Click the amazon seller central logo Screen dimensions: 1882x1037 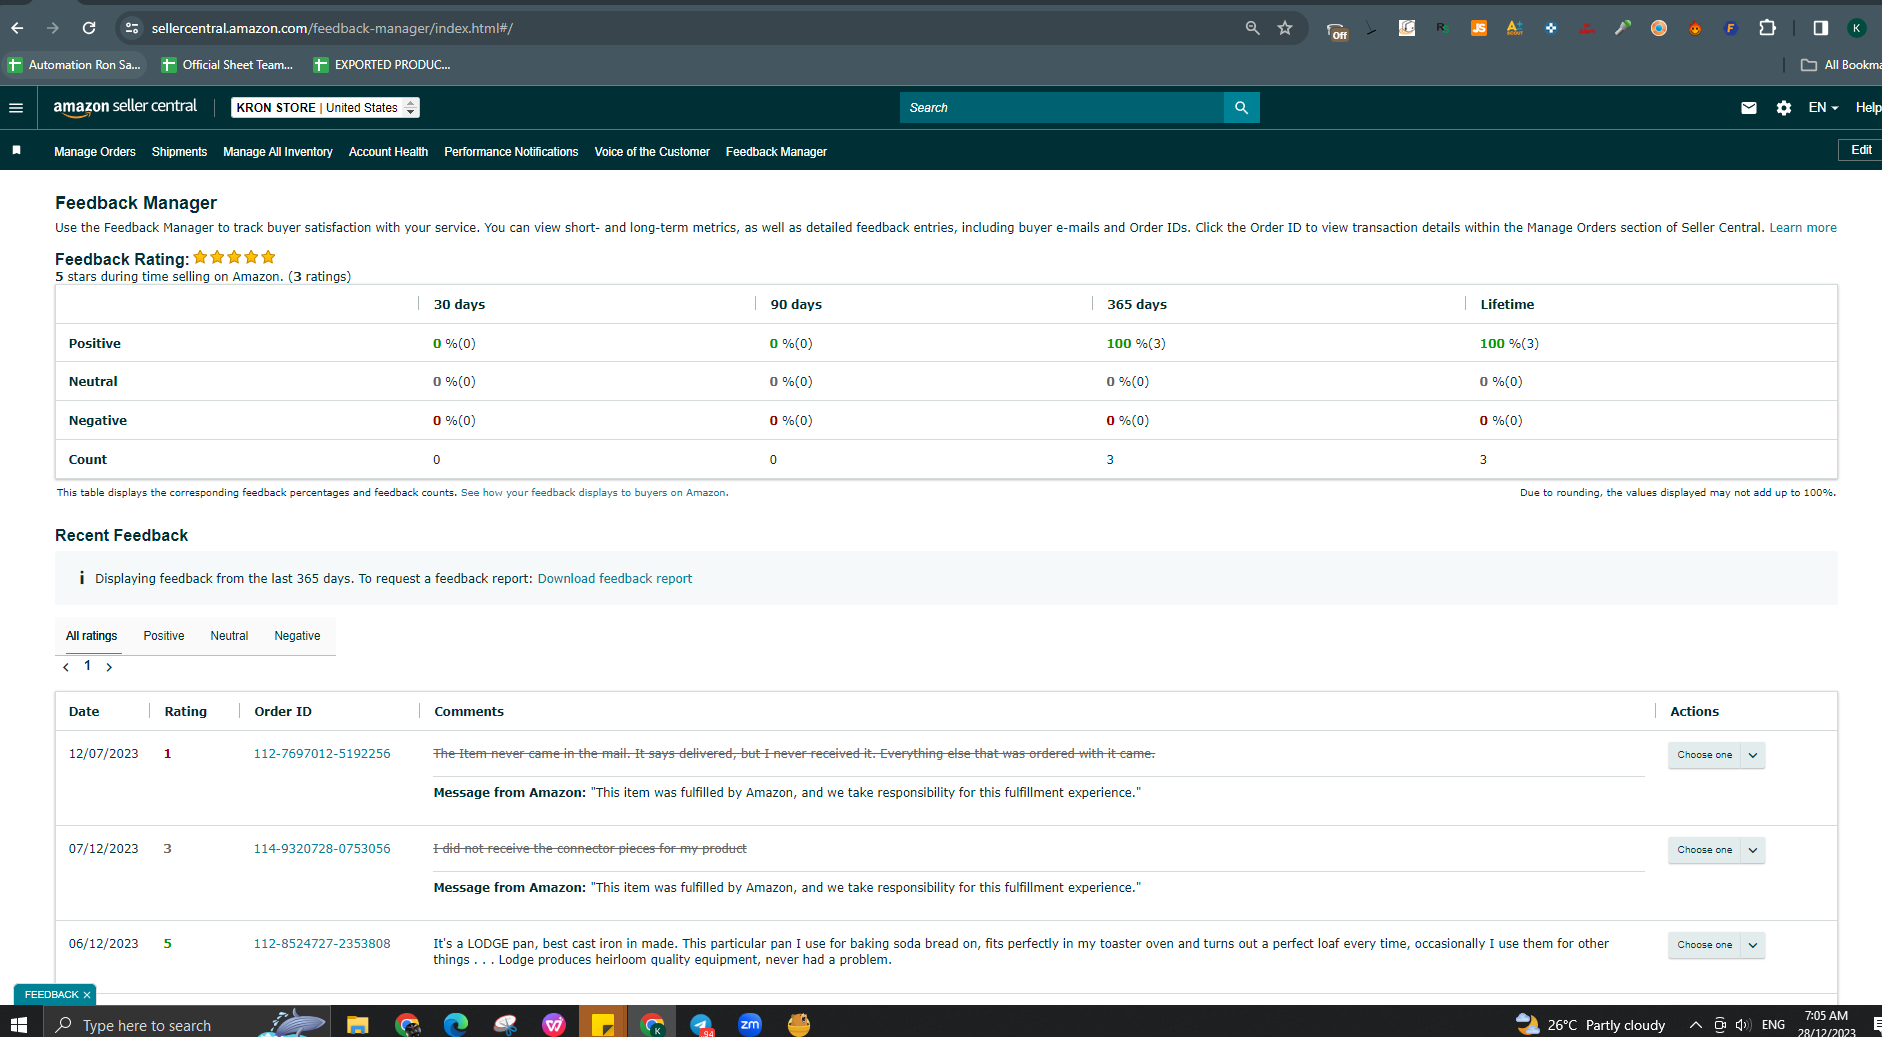tap(125, 107)
